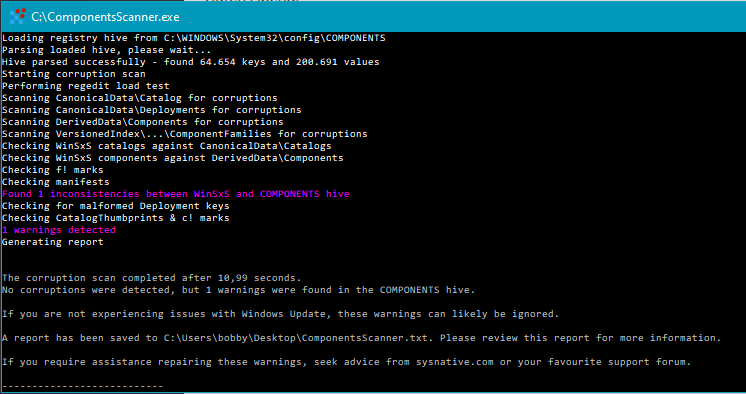The image size is (746, 394).
Task: Click the magenta "Found 1 inconsistencies" line
Action: 176,194
